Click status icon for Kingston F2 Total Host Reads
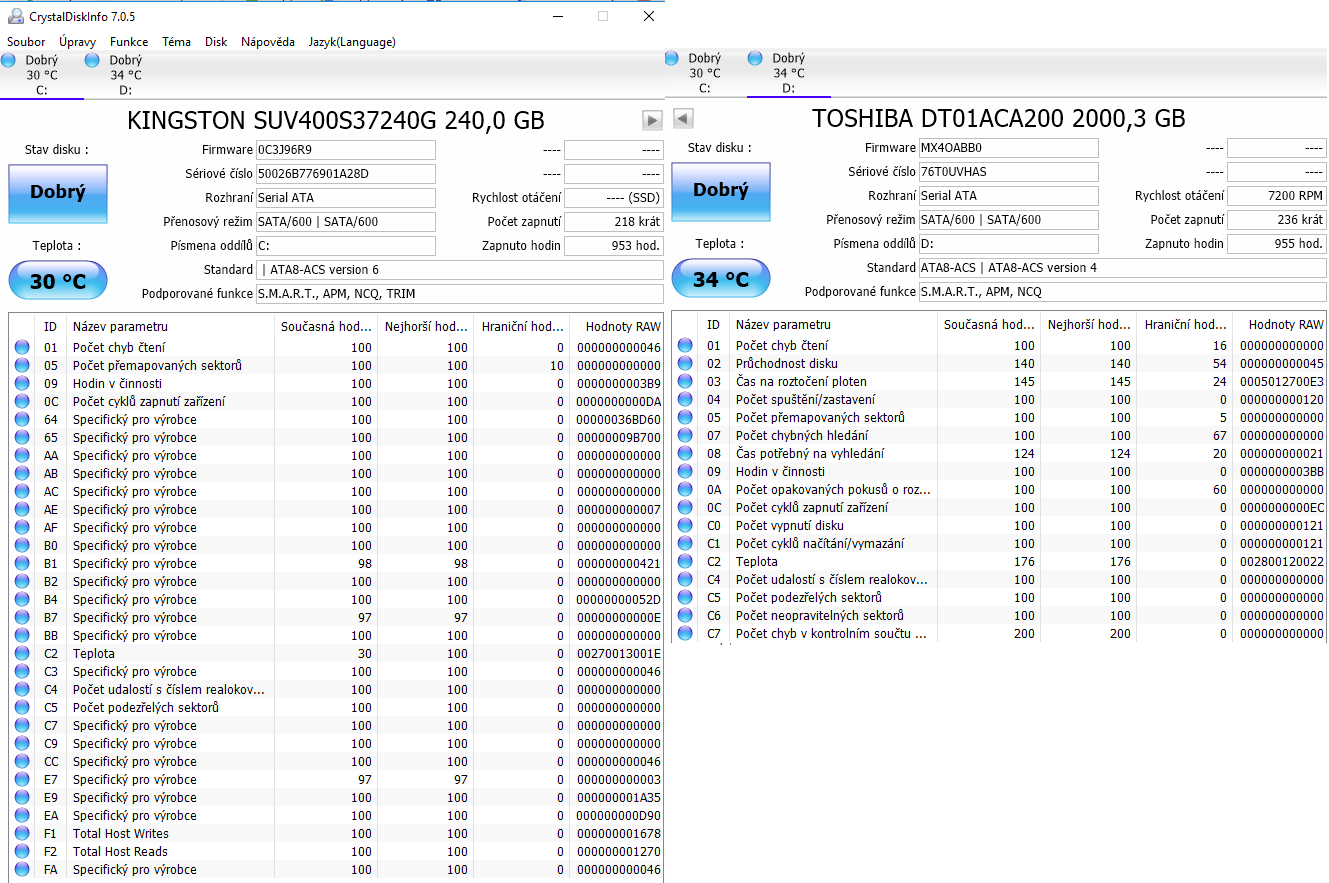The width and height of the screenshot is (1329, 883). click(x=22, y=852)
